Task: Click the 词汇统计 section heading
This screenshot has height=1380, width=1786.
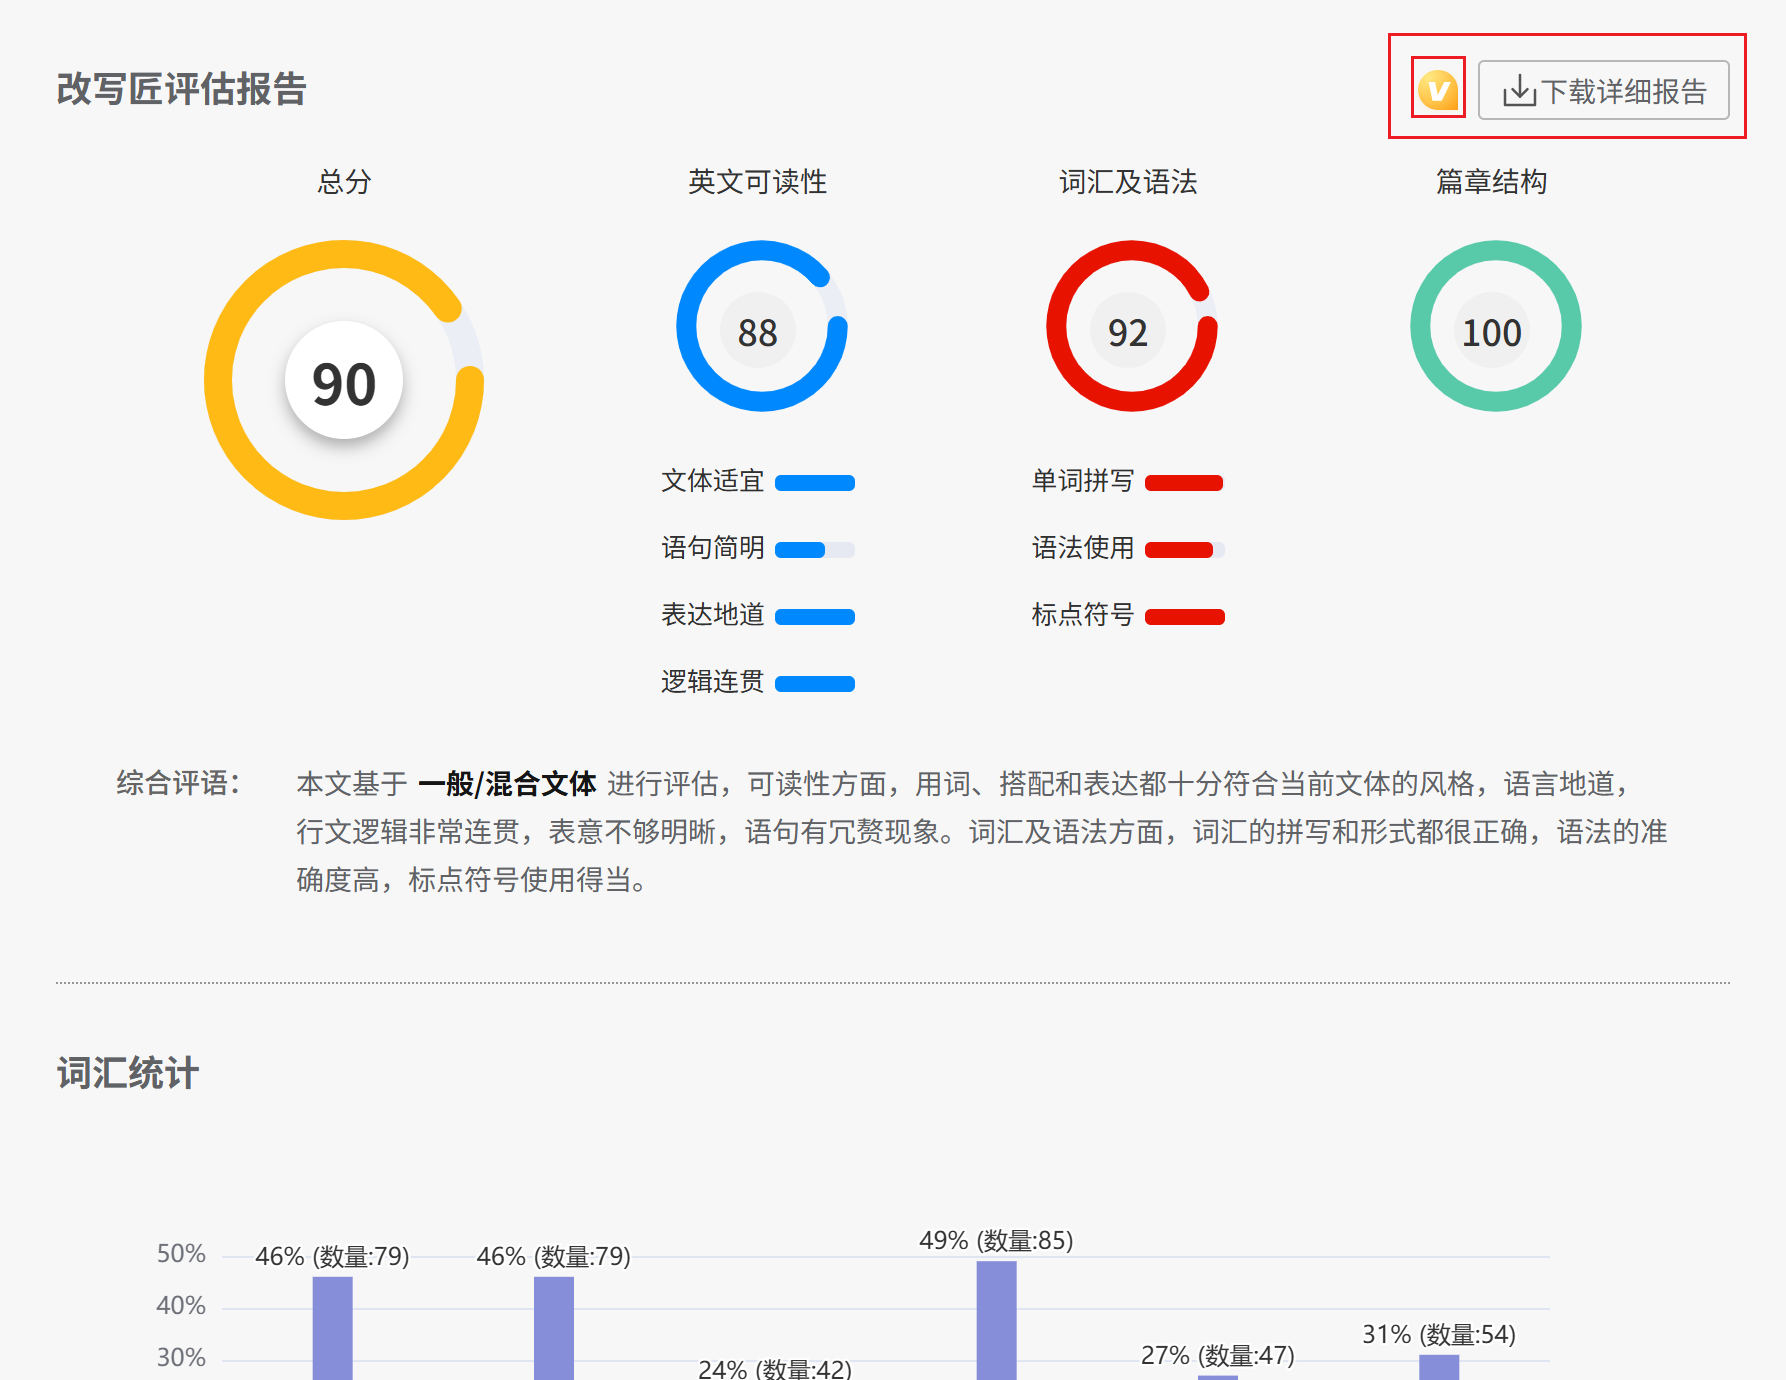Action: click(128, 1073)
